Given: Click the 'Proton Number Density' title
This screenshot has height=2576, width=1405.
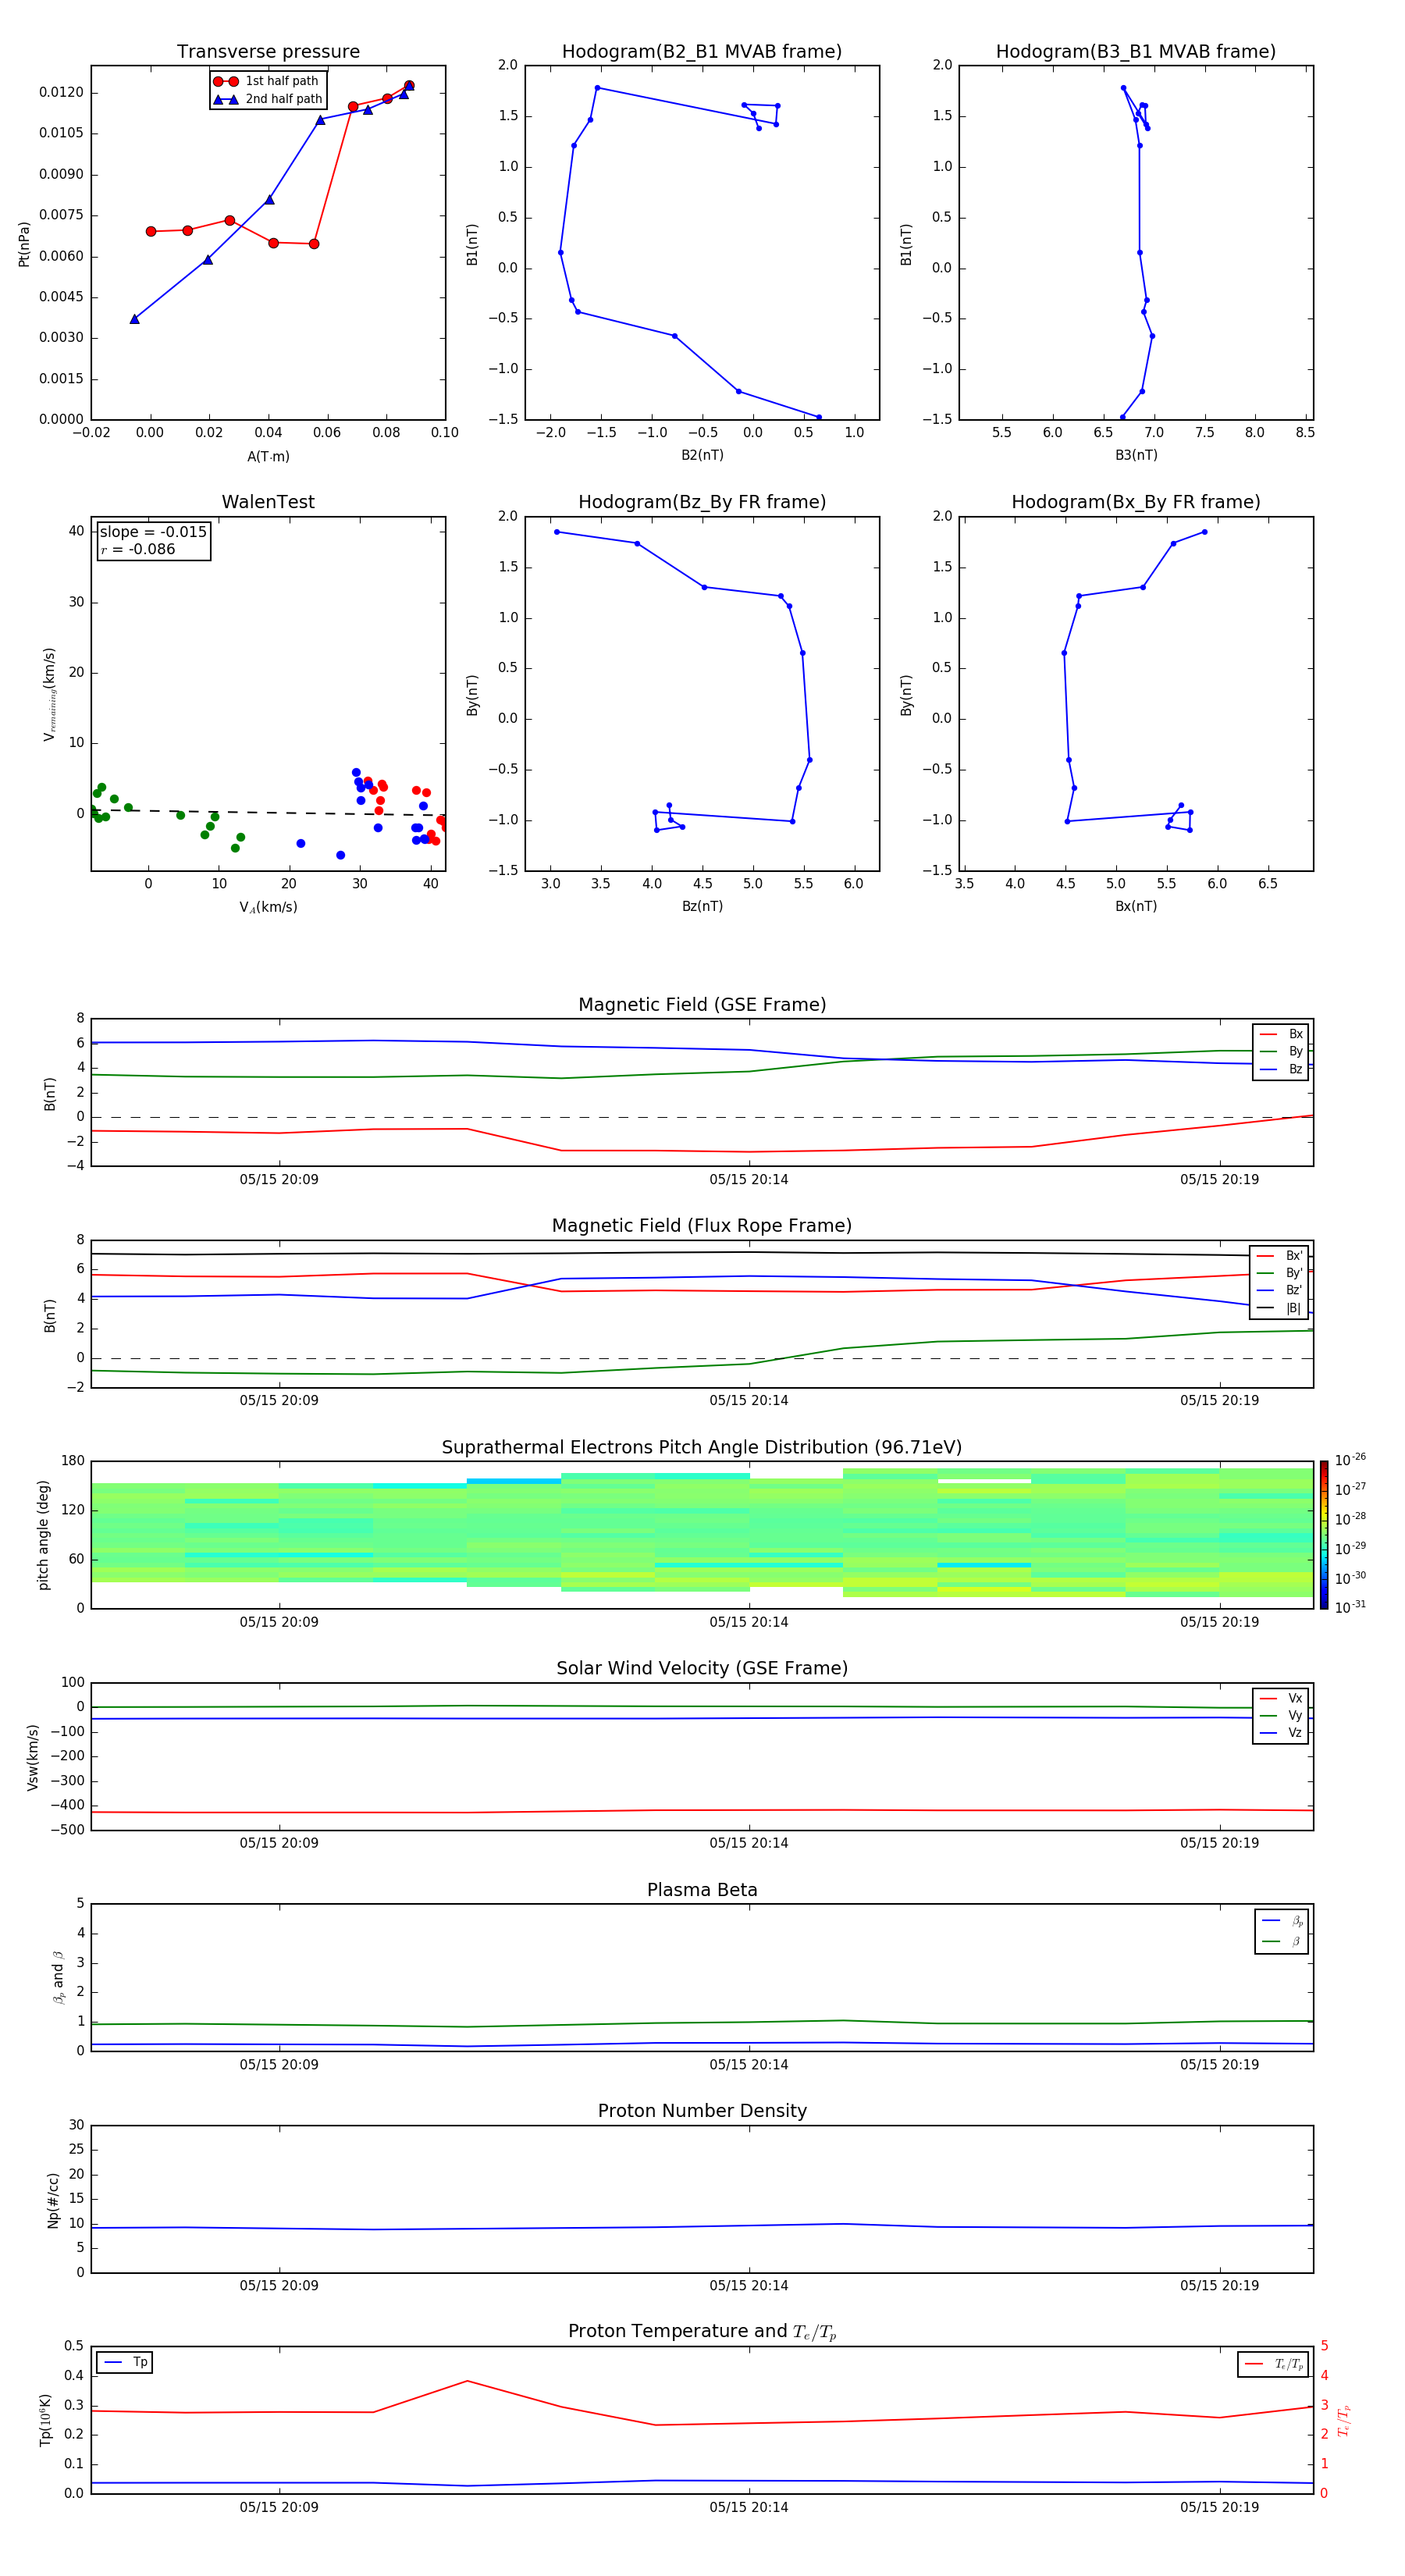Looking at the screenshot, I should point(702,2111).
